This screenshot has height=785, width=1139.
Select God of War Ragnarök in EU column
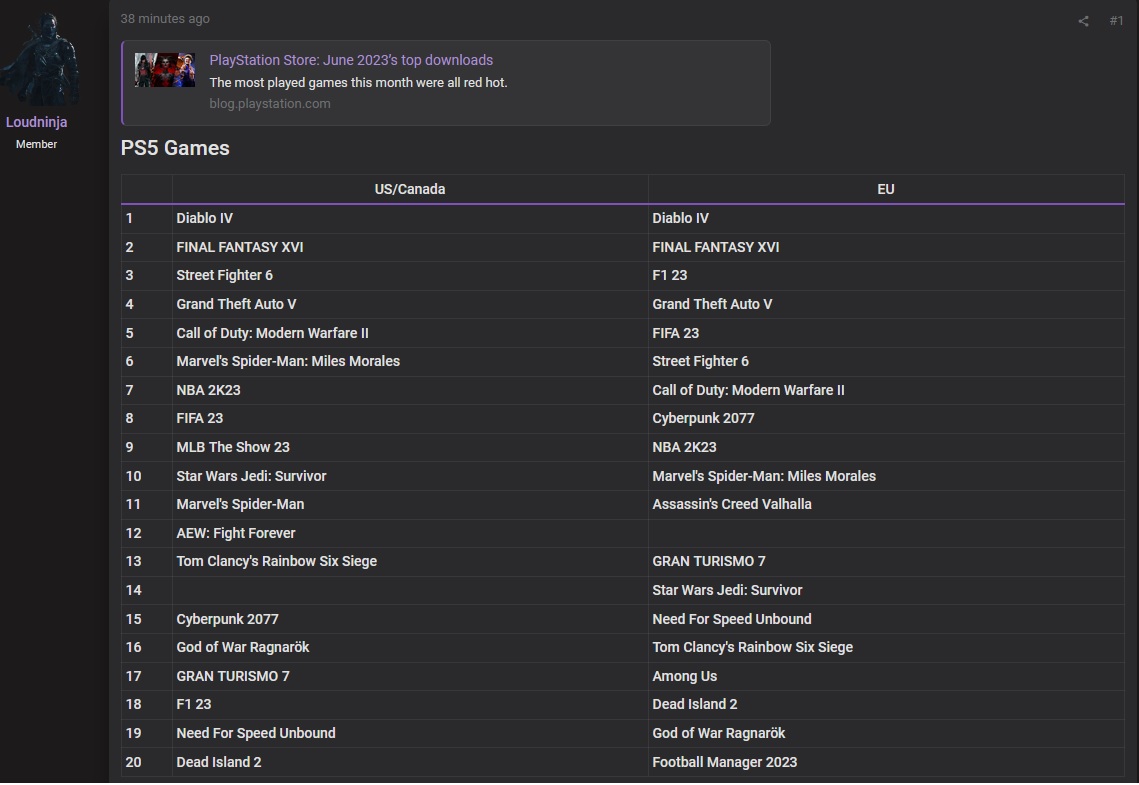[718, 734]
